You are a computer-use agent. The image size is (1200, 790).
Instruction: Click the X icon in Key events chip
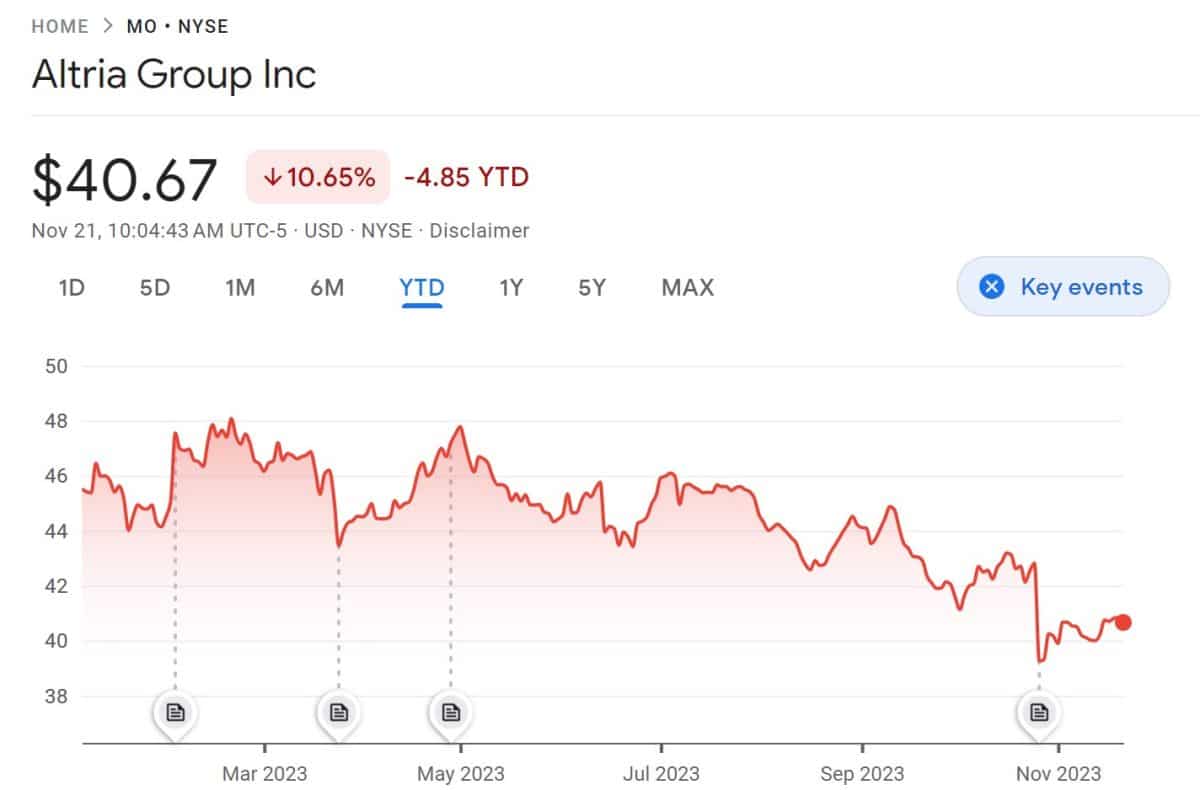tap(991, 287)
